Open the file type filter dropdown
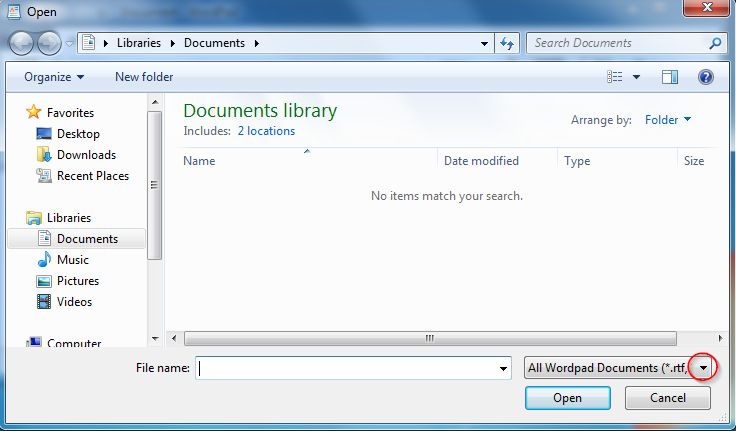Screen dimensions: 736x431 705,368
